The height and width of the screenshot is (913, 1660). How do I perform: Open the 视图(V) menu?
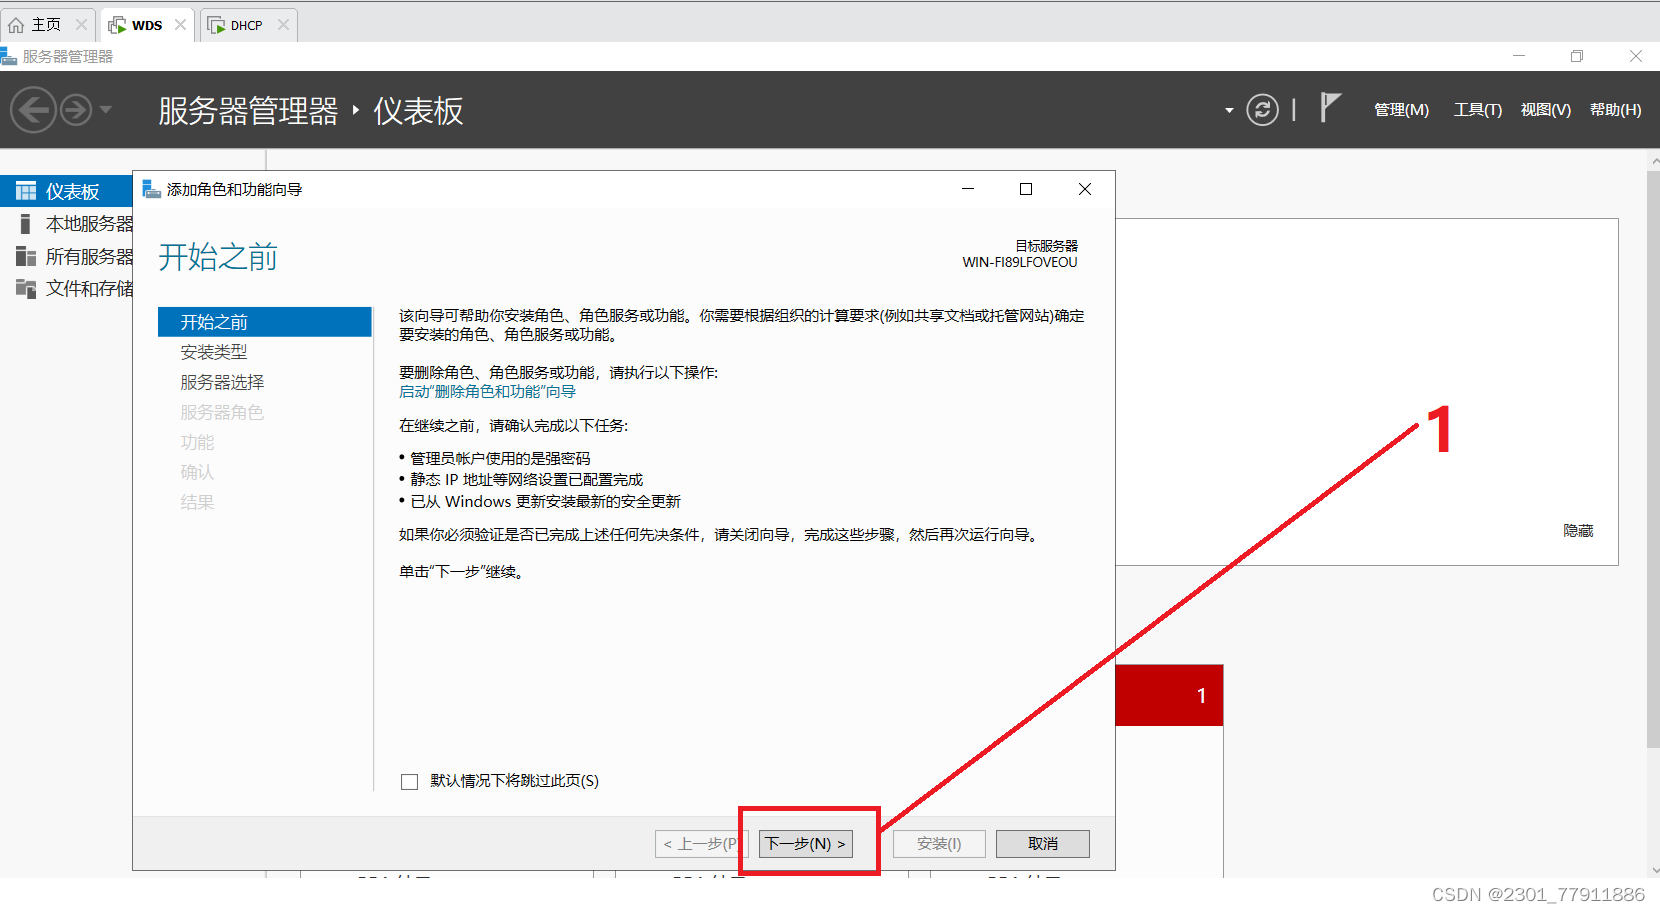point(1545,110)
